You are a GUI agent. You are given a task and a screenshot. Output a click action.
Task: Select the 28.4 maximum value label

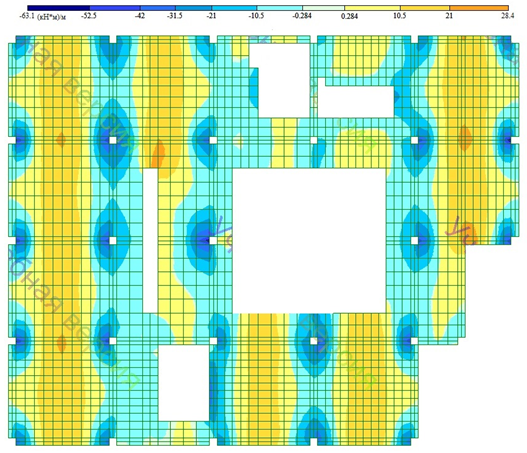click(x=508, y=16)
